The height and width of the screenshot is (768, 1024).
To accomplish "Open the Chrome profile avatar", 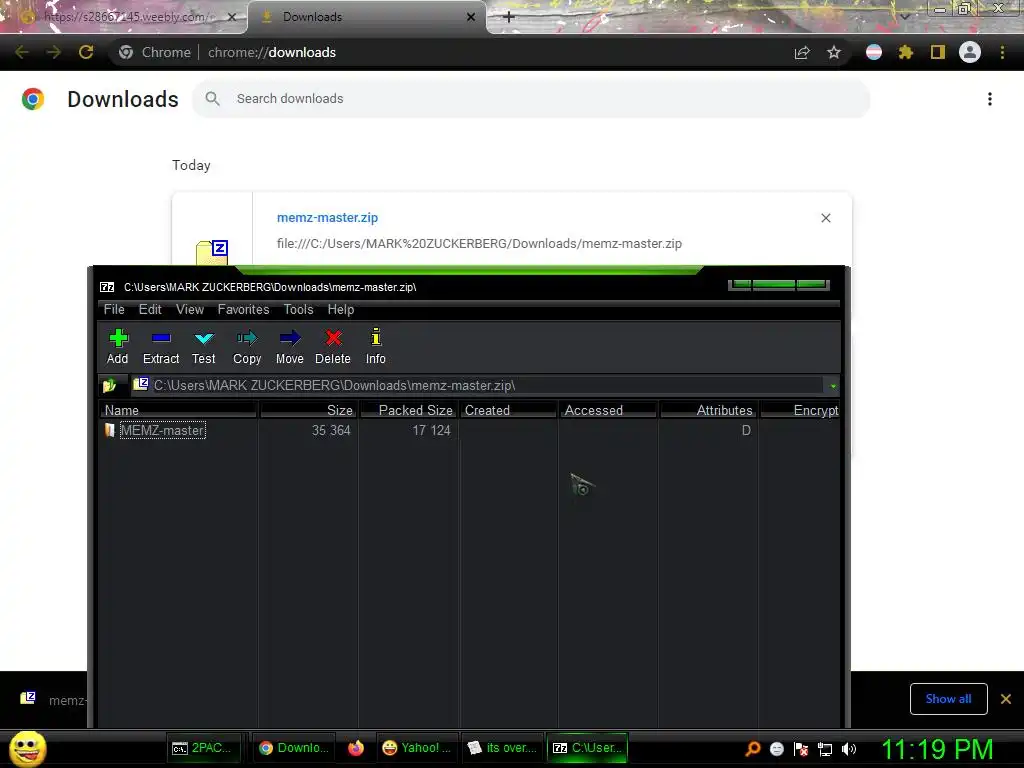I will point(970,52).
